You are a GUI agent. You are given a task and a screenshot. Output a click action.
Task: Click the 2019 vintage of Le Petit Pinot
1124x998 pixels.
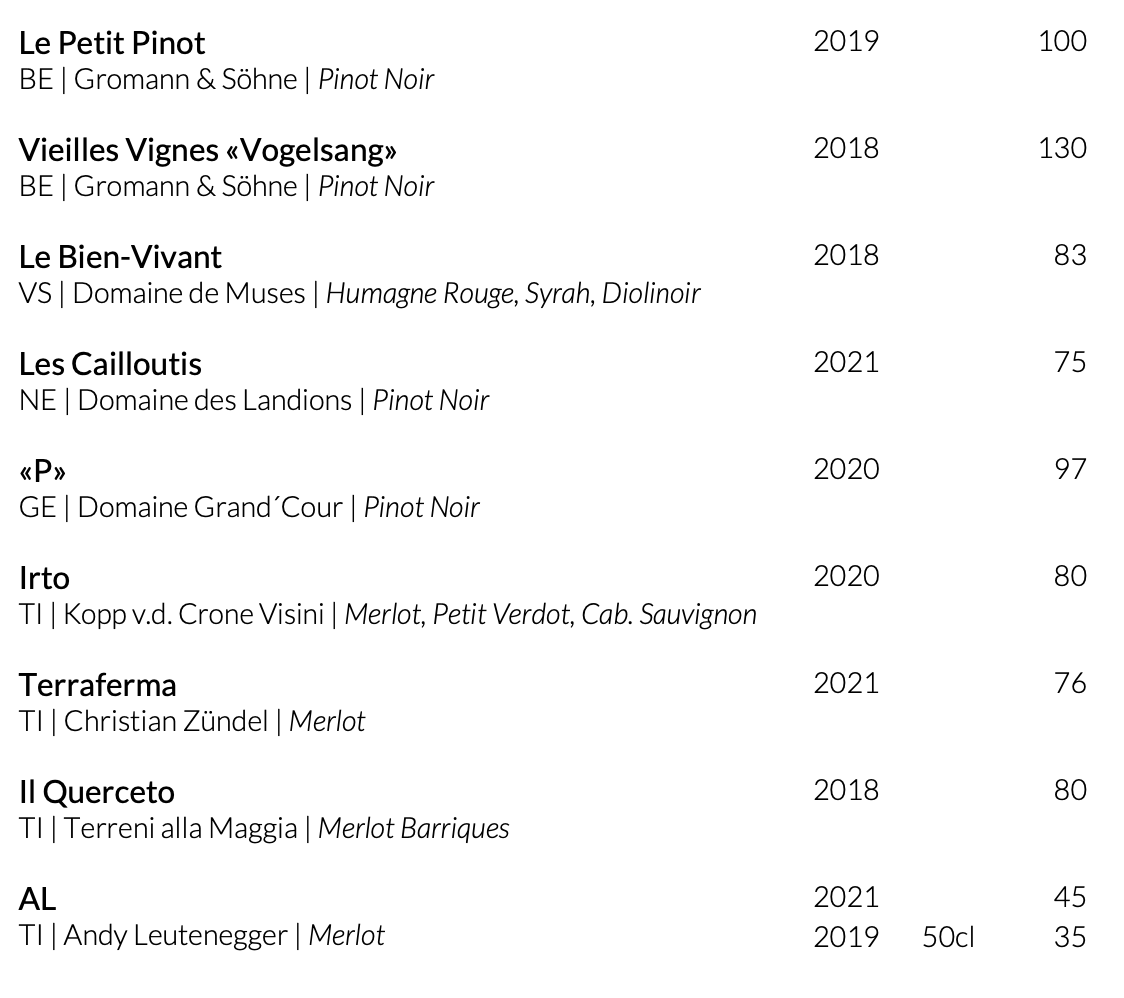[x=846, y=41]
